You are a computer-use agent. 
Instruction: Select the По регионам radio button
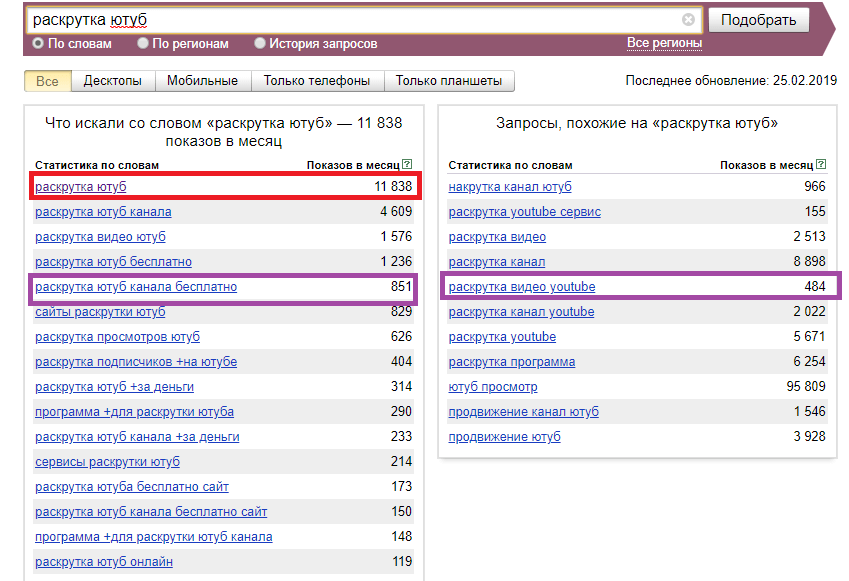(x=144, y=44)
